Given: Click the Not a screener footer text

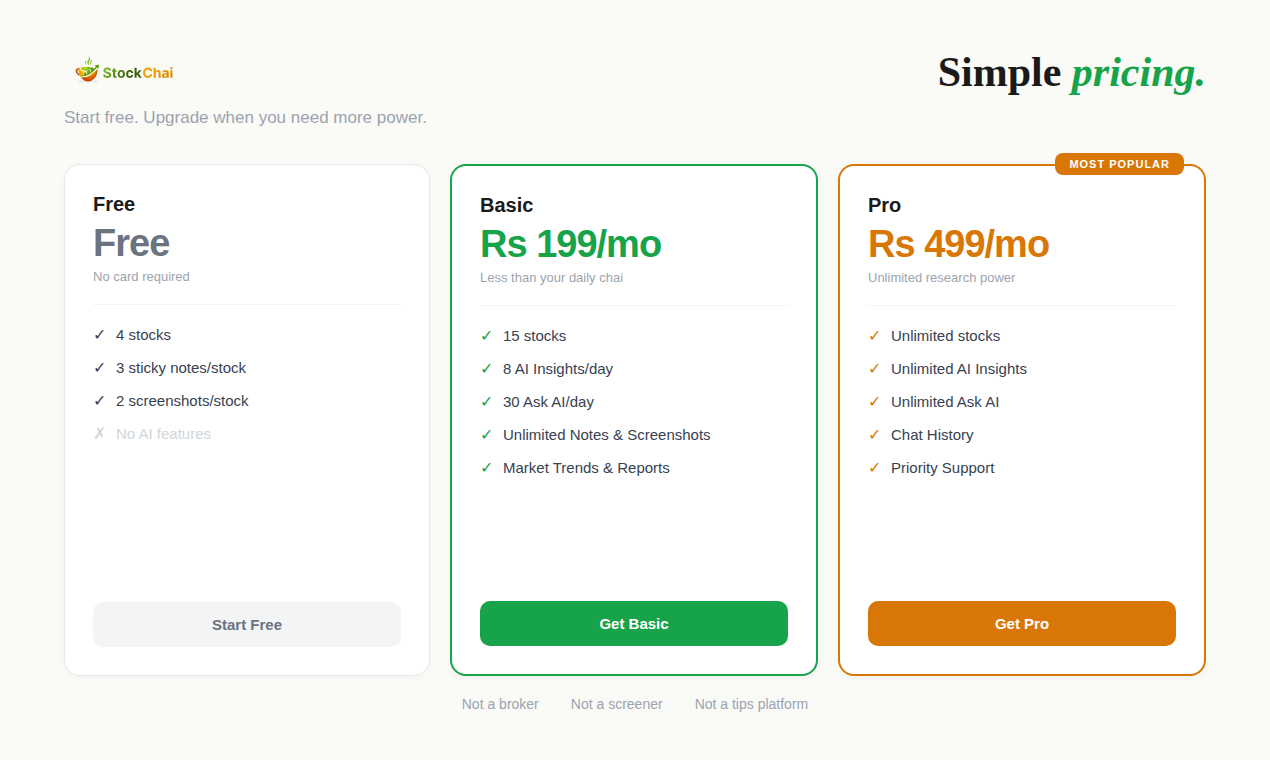Looking at the screenshot, I should click(616, 704).
